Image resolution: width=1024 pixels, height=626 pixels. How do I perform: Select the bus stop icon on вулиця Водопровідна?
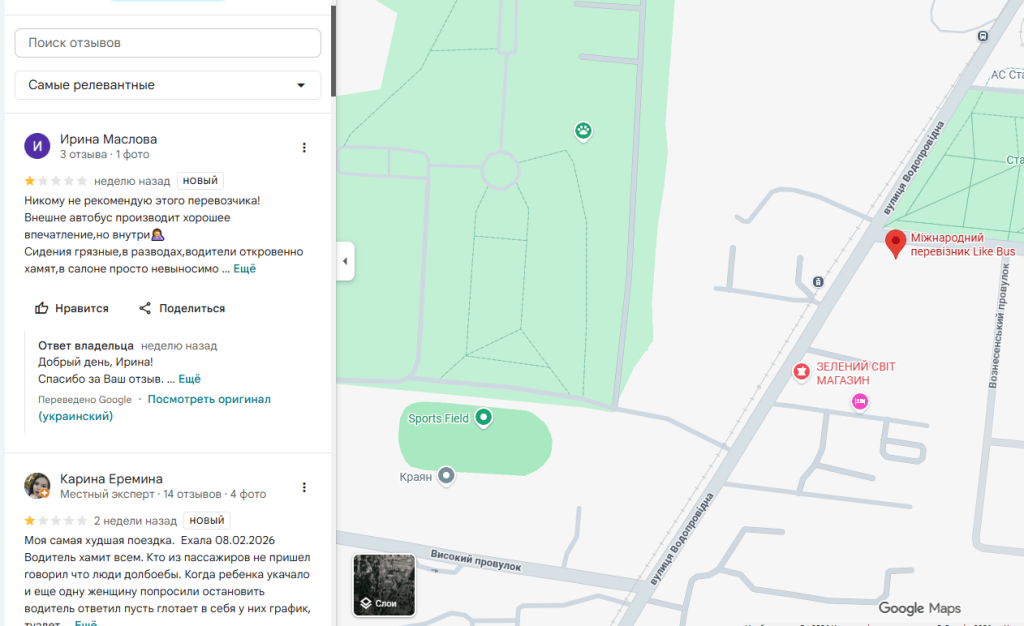click(x=818, y=282)
